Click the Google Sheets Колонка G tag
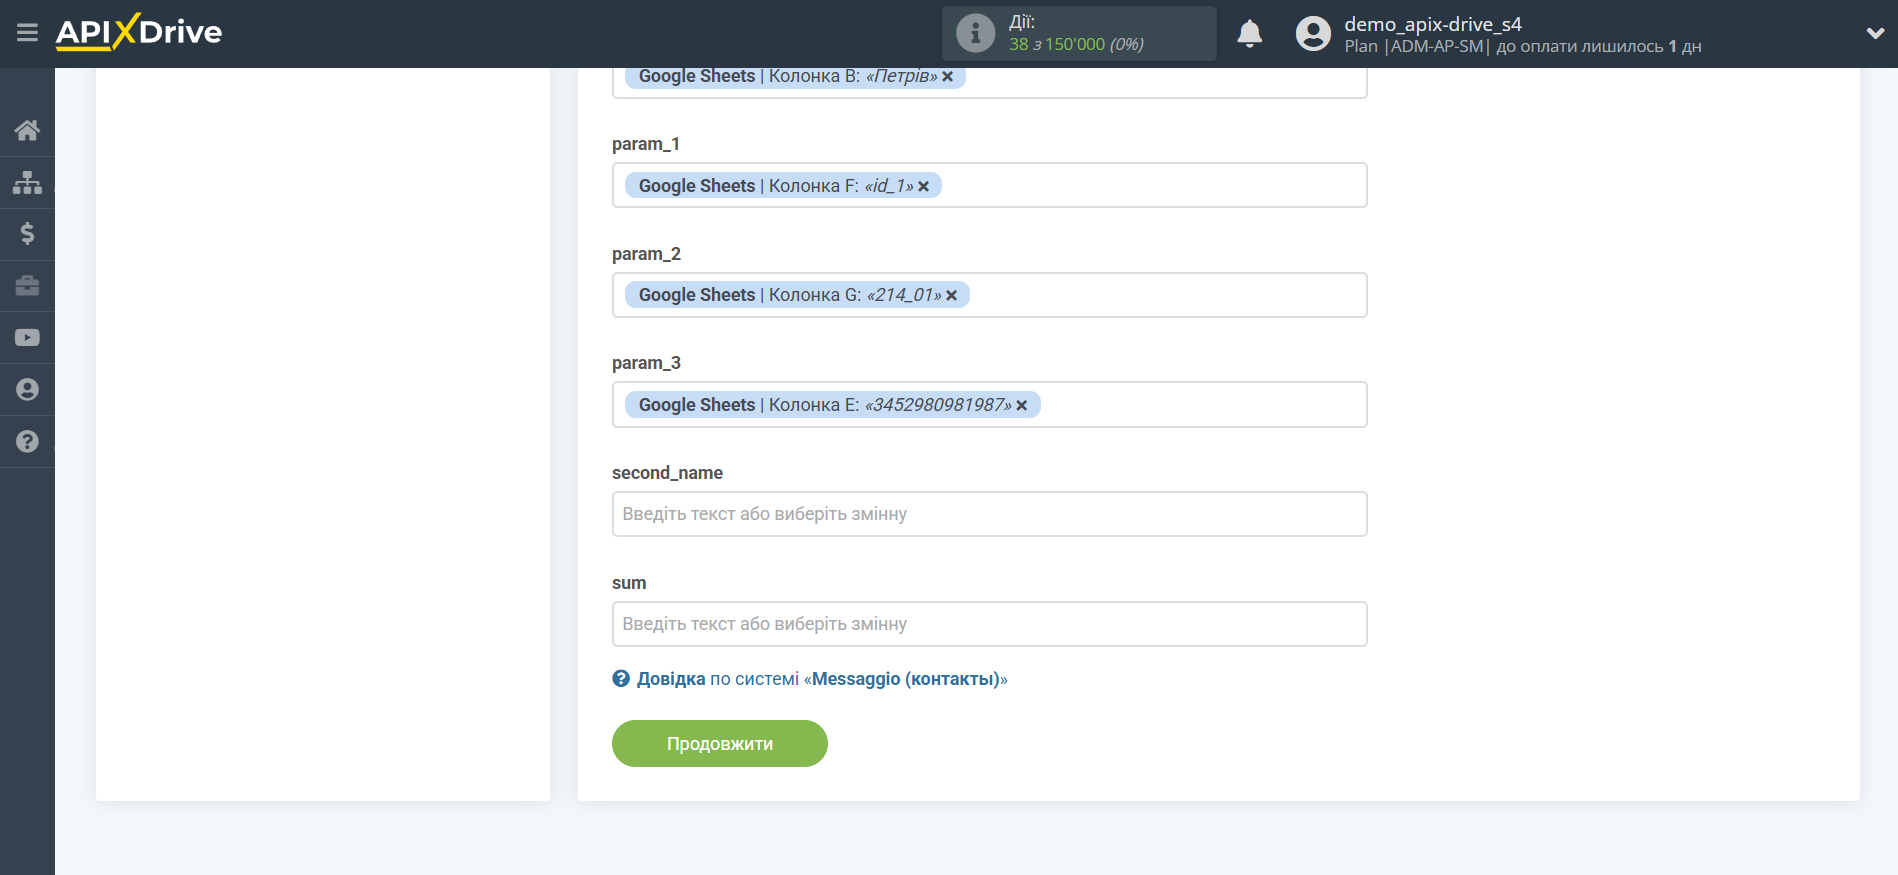This screenshot has width=1898, height=875. 797,295
